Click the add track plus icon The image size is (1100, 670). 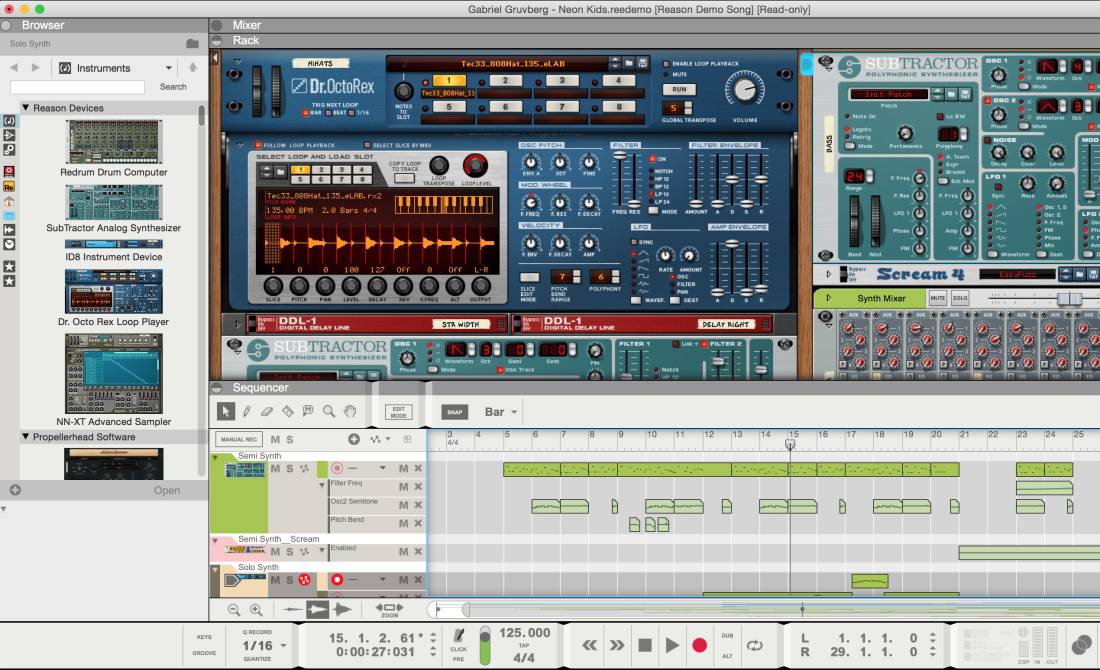354,439
